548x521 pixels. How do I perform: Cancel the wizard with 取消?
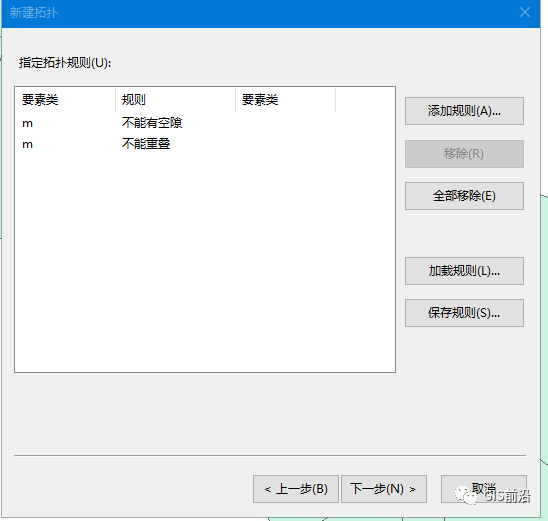(x=484, y=489)
